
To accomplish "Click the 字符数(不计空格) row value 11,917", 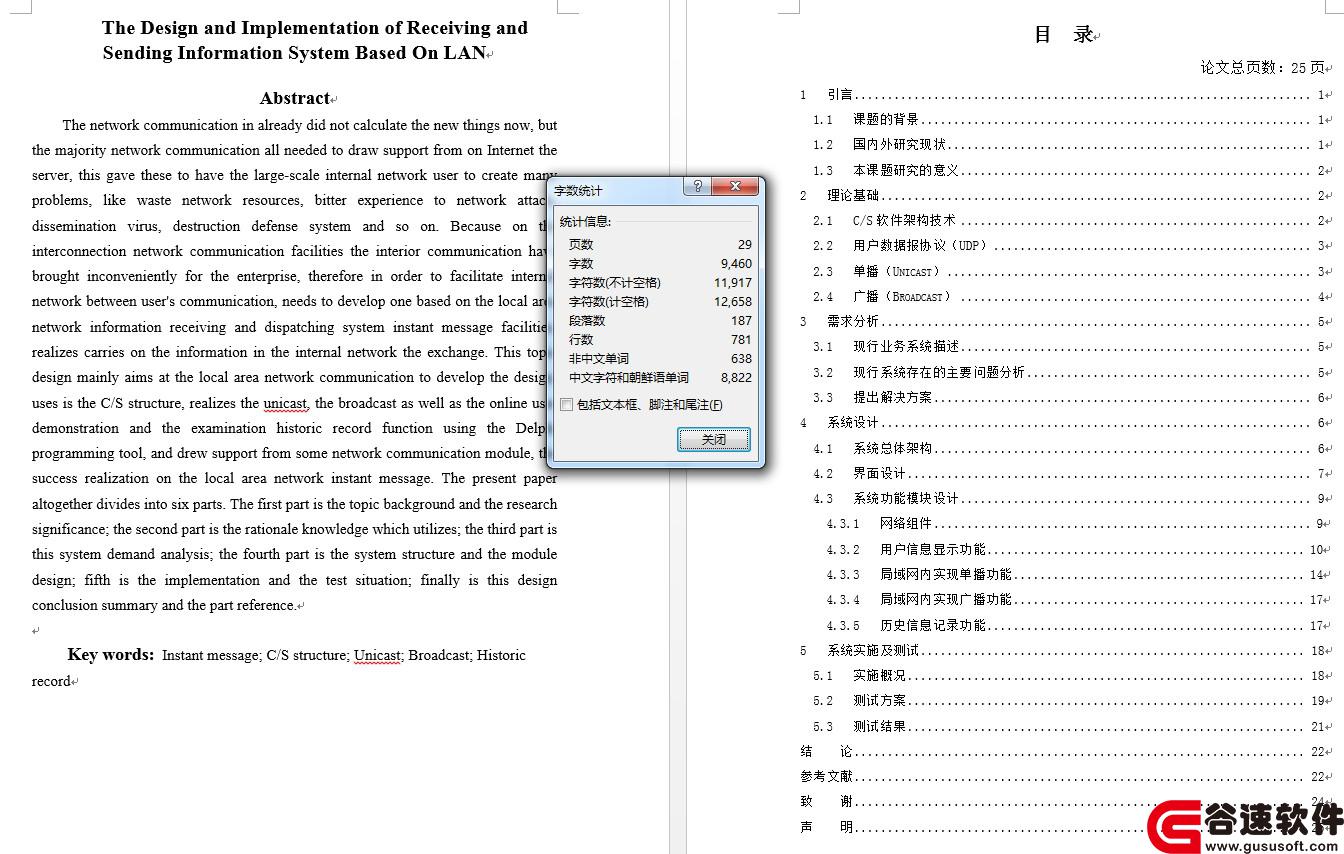I will (733, 282).
